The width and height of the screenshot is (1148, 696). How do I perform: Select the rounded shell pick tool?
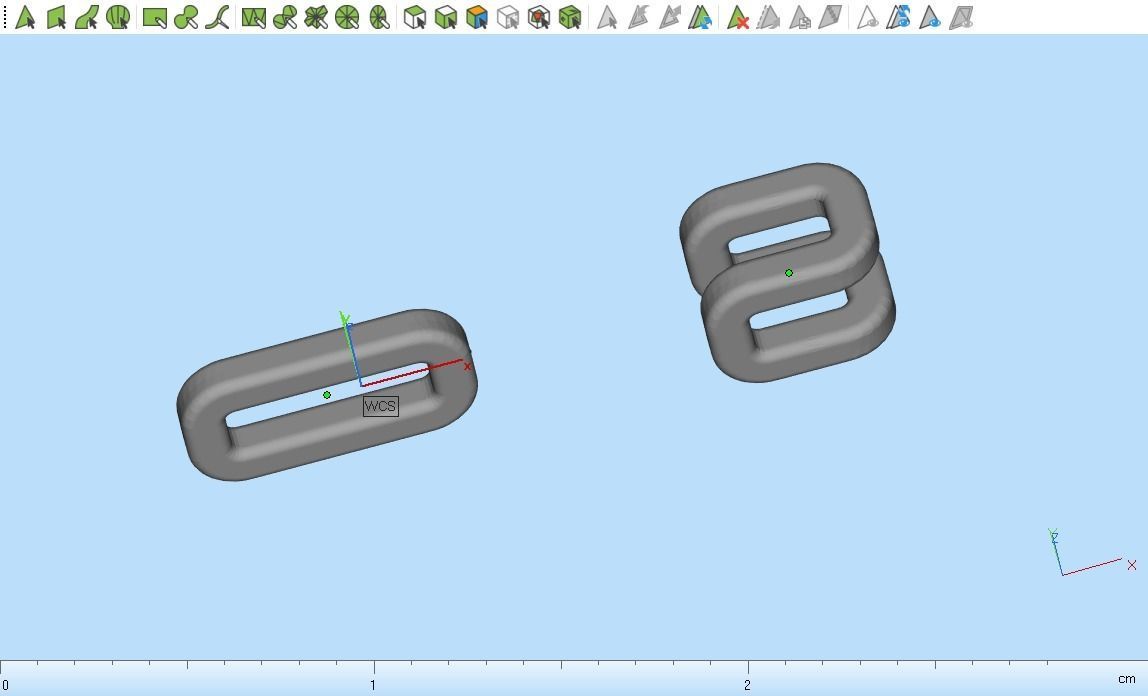(118, 17)
